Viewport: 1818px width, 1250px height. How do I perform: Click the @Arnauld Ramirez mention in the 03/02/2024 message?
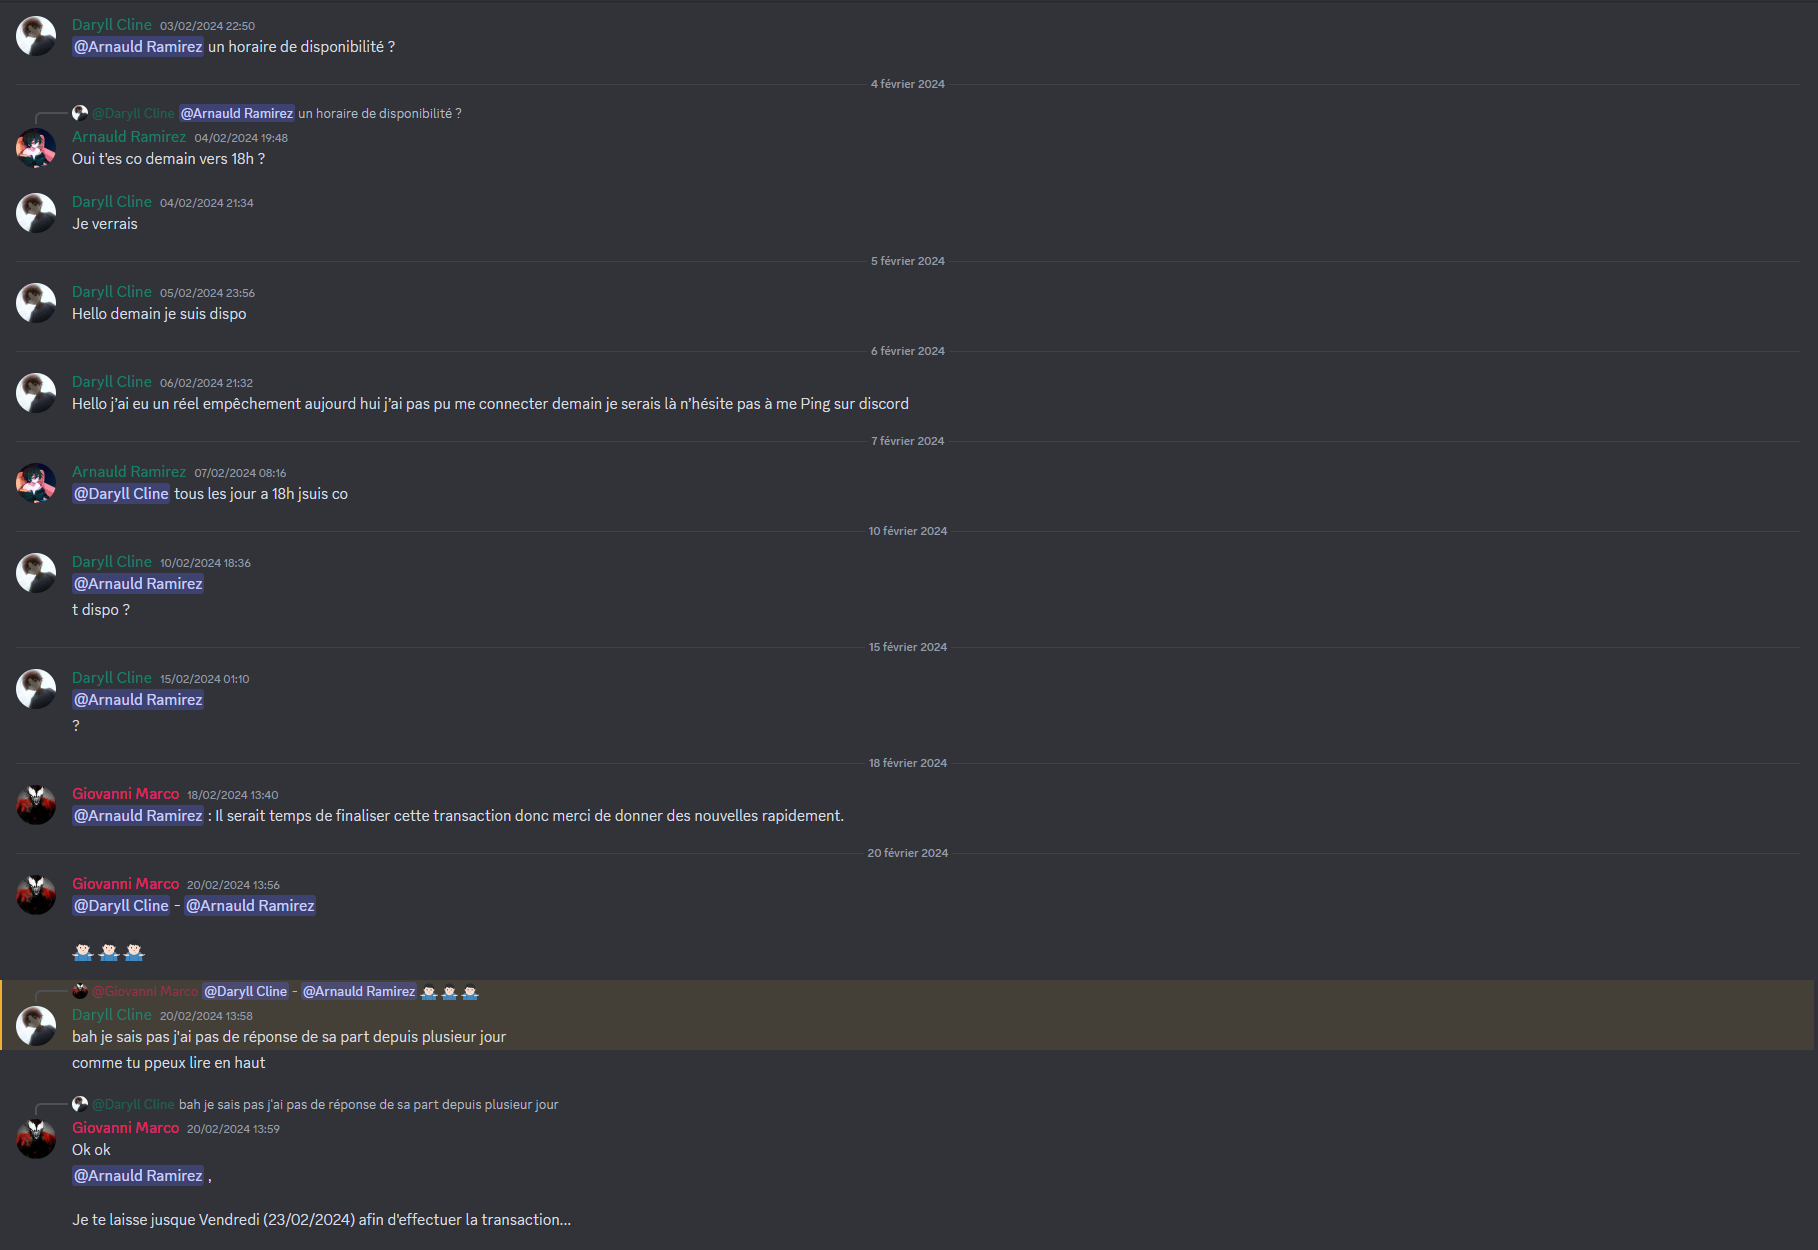tap(138, 47)
